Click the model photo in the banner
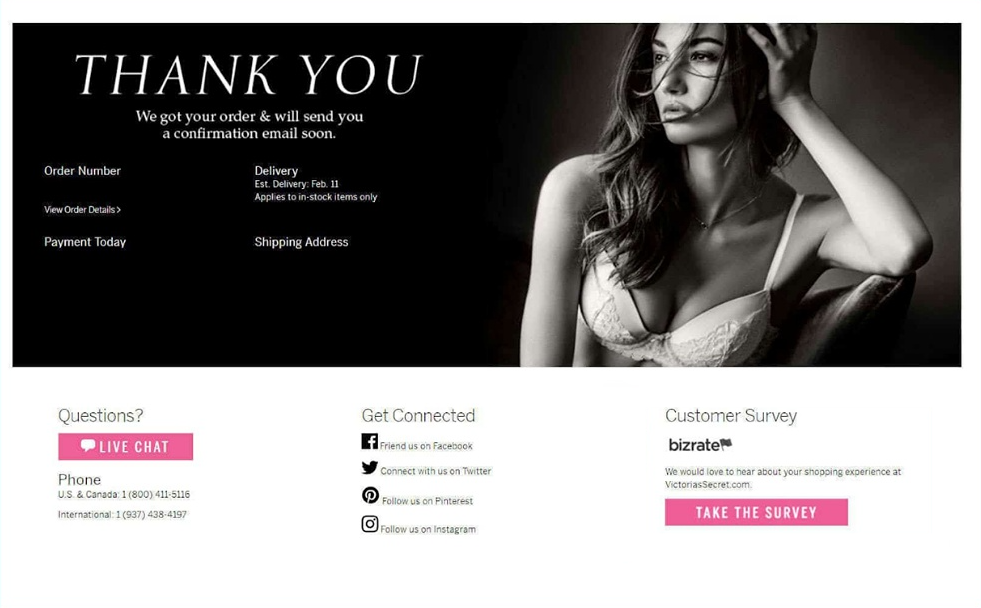Screen dimensions: 981x608 738,195
